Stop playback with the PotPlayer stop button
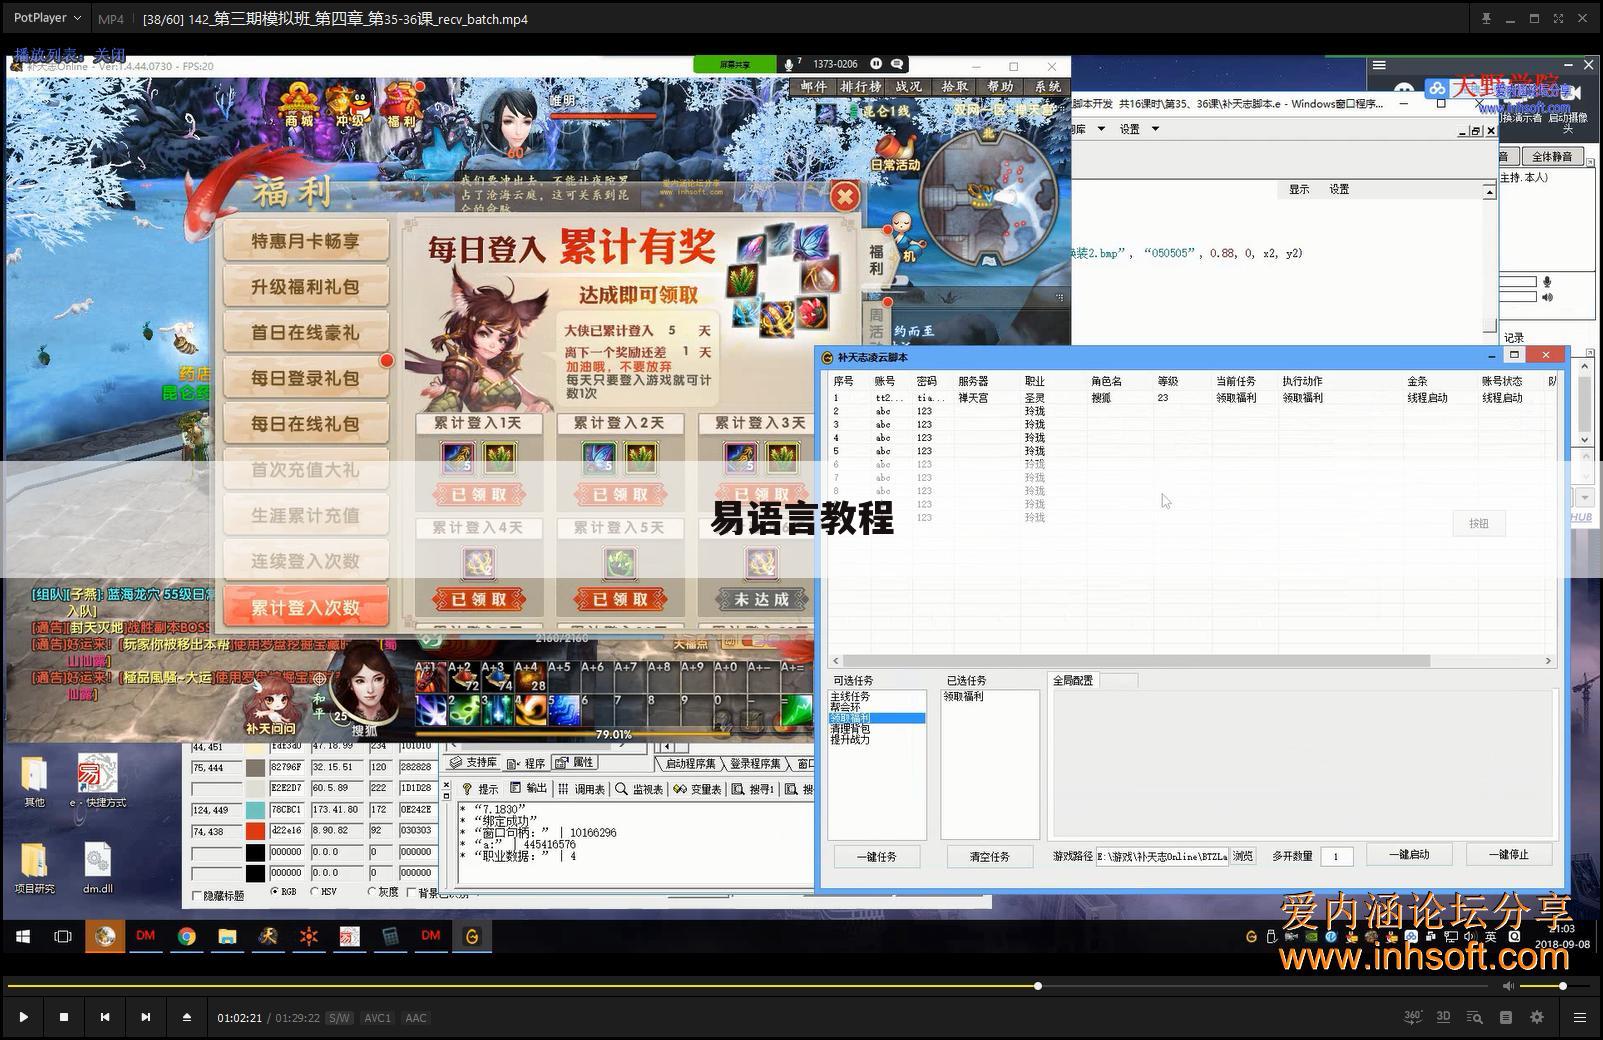 click(64, 1017)
